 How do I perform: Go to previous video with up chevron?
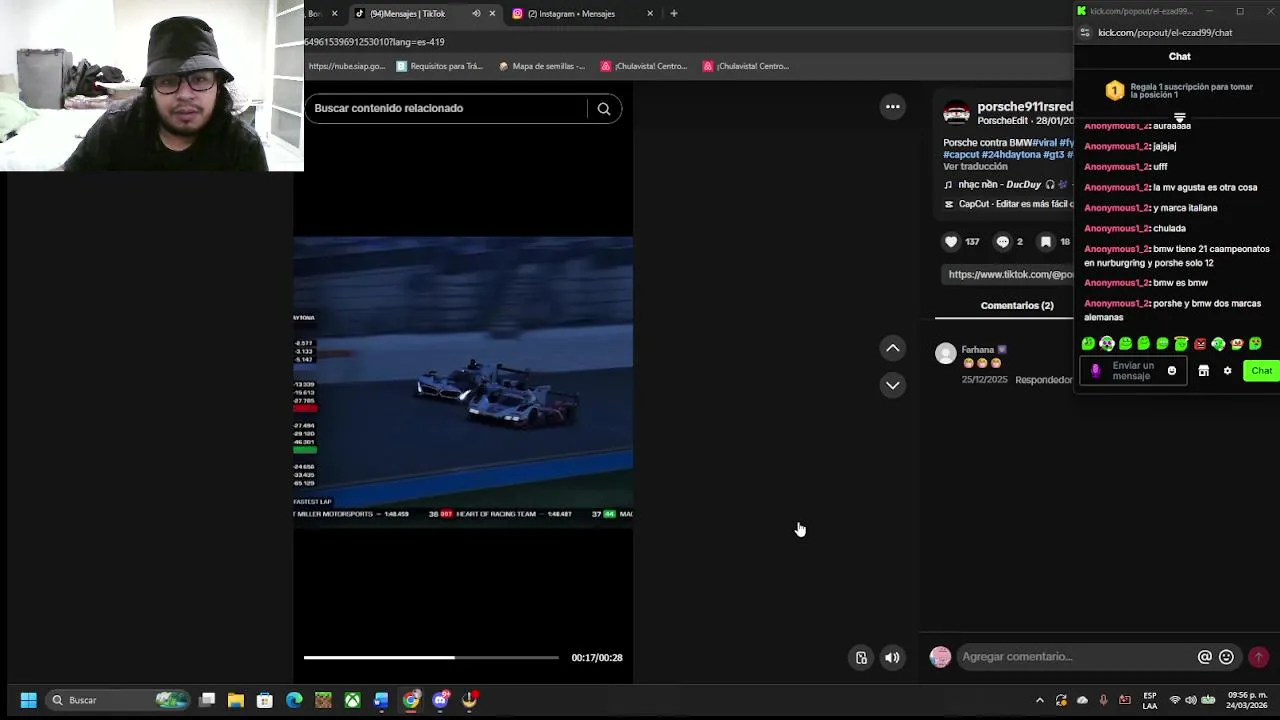(x=893, y=348)
